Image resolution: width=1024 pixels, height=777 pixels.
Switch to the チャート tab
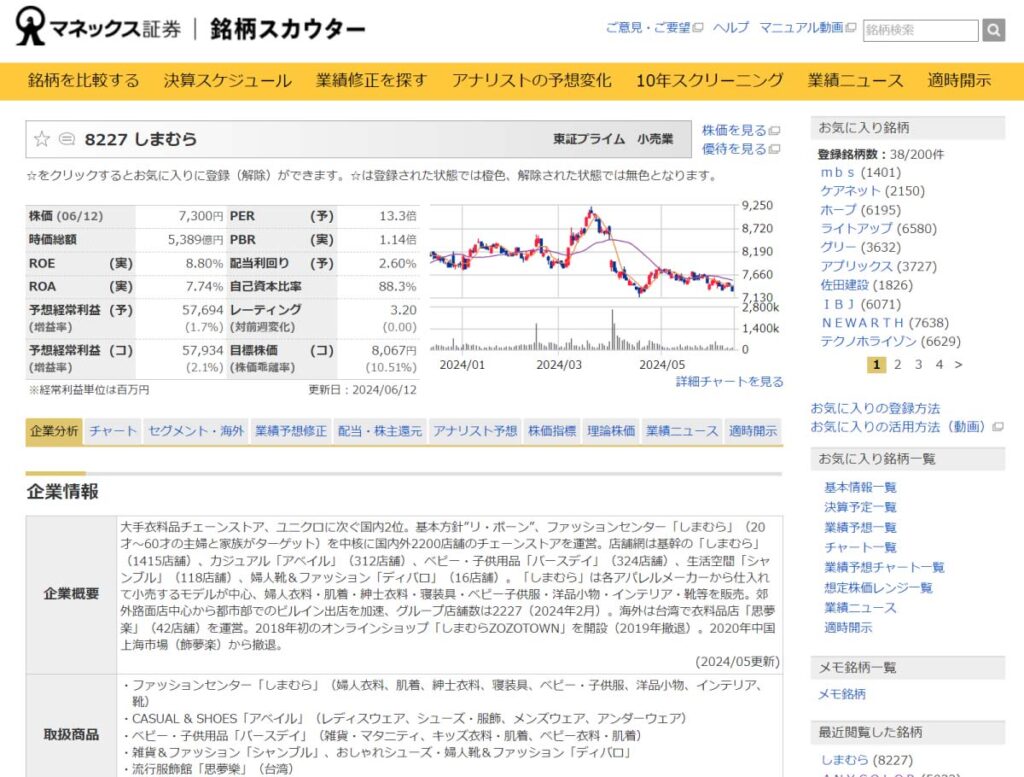[x=113, y=431]
